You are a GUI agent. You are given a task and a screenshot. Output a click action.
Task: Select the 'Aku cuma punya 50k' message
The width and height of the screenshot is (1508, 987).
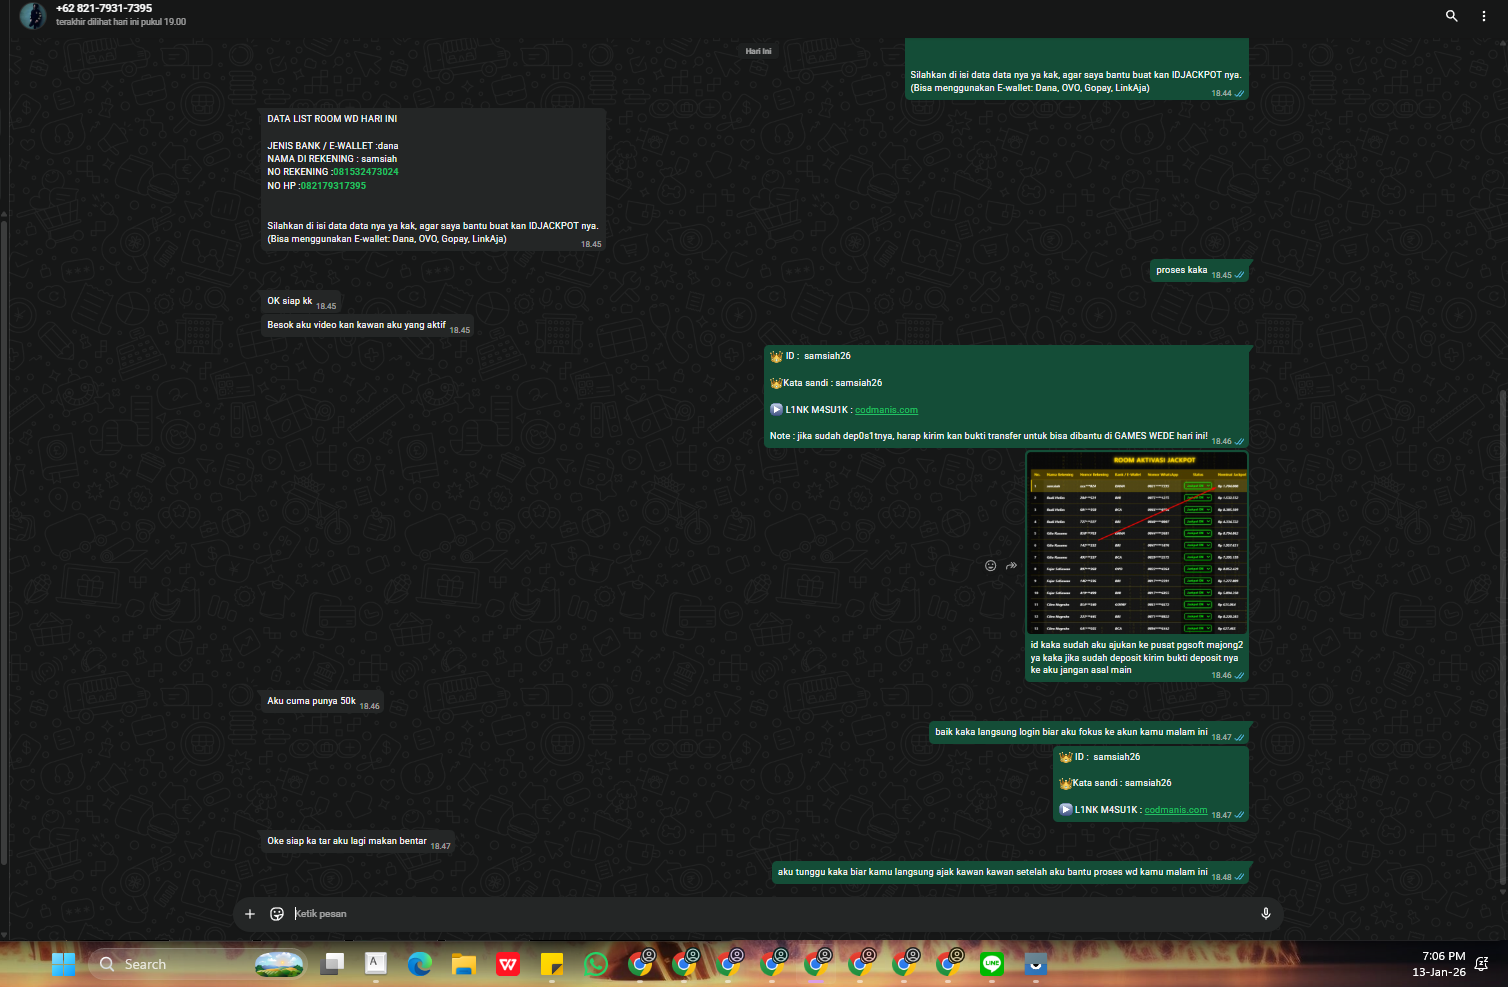pos(323,701)
